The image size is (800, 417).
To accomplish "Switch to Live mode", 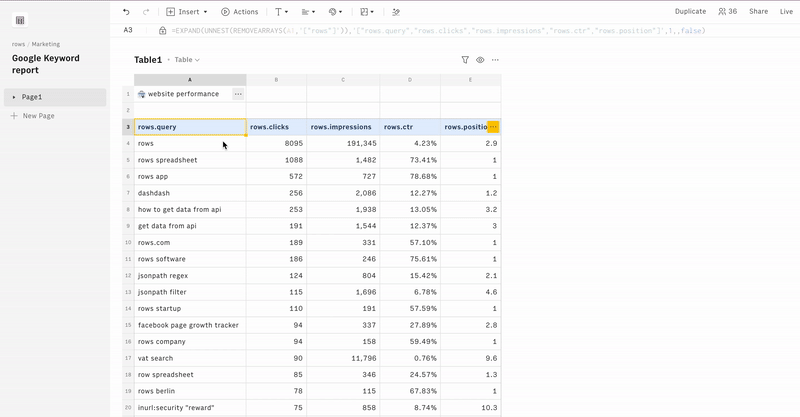I will click(786, 12).
